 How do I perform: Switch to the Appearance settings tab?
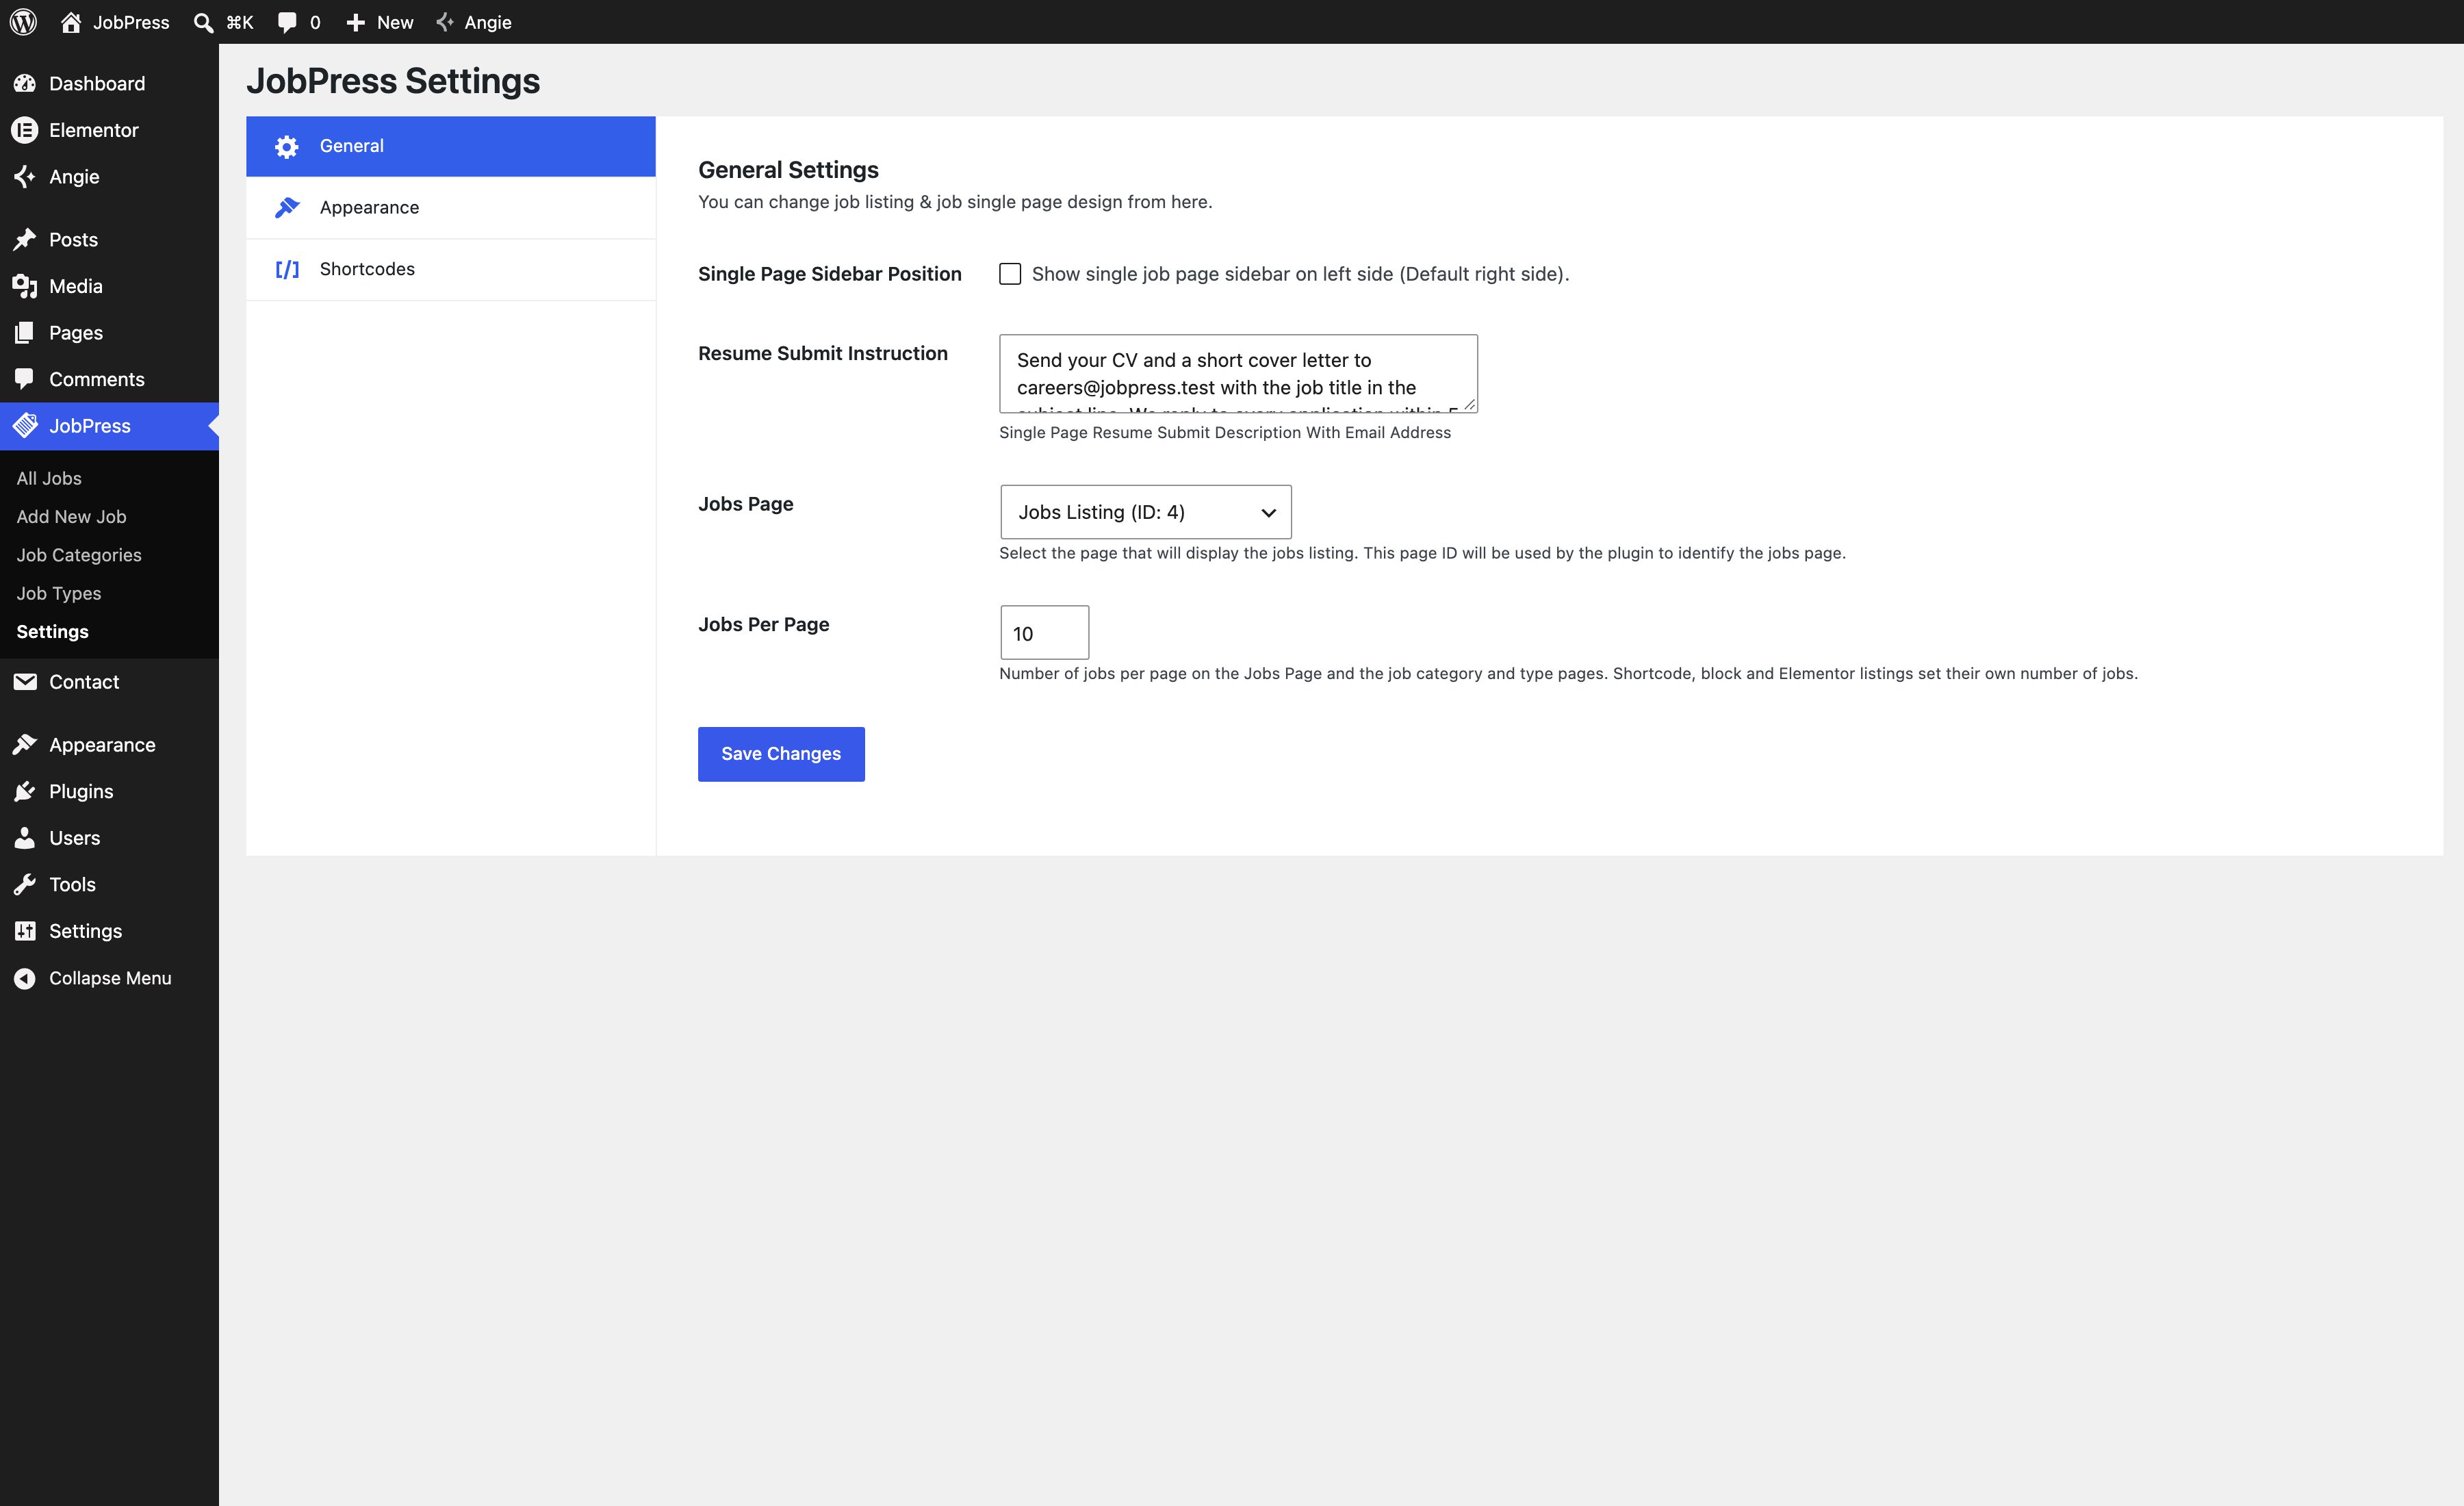451,208
